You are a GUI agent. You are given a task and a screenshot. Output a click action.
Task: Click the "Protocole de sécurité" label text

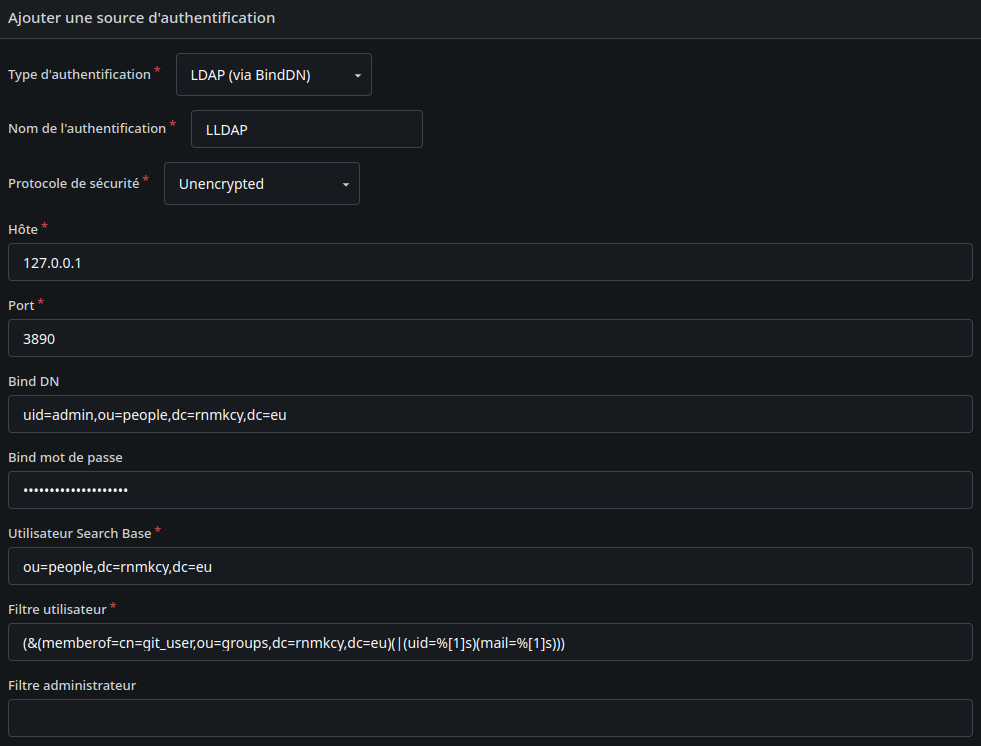[x=73, y=184]
